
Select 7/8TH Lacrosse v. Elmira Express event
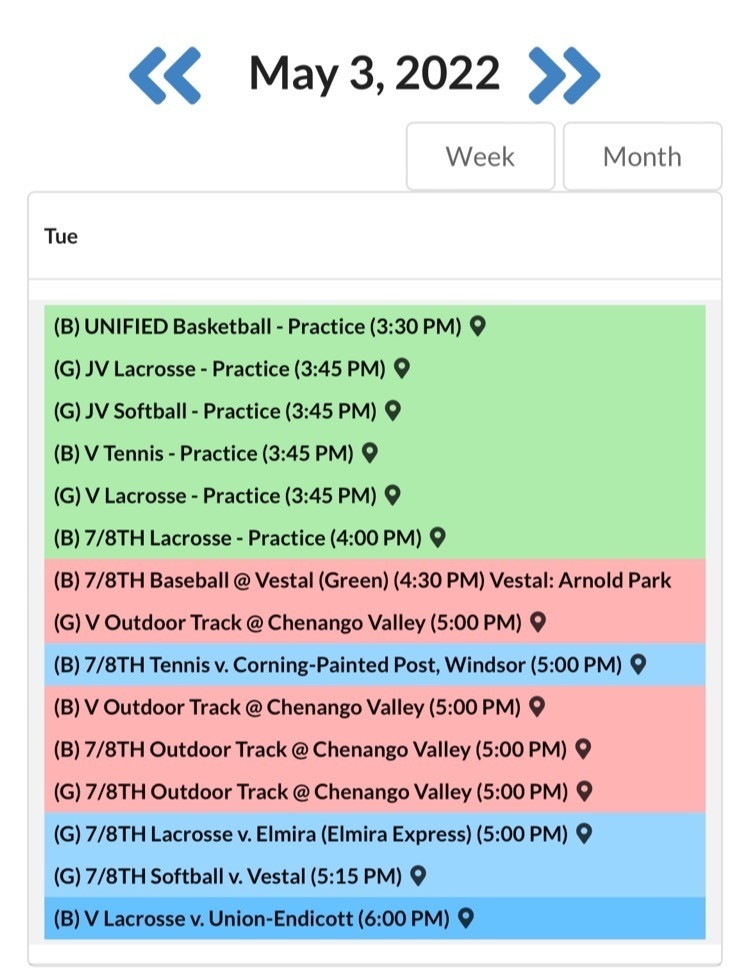310,833
